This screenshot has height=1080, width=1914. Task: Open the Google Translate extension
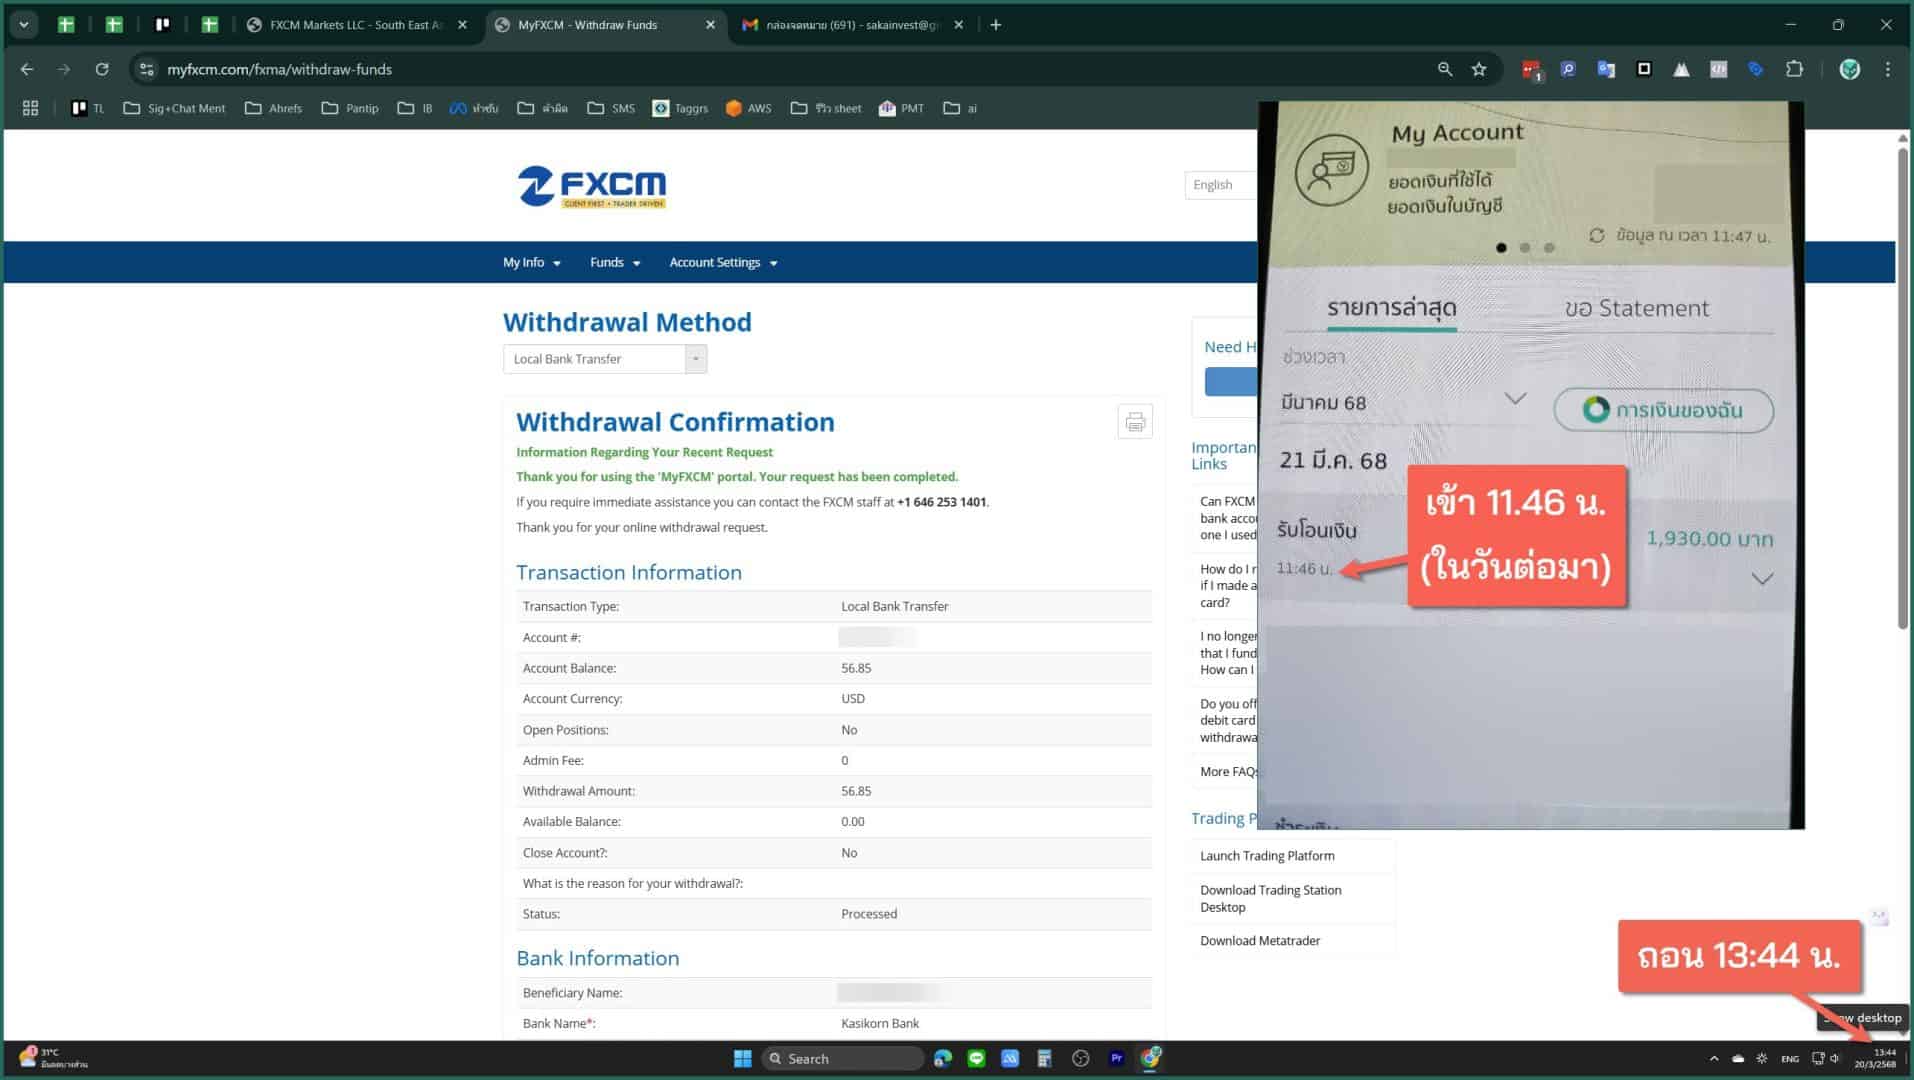click(1606, 69)
